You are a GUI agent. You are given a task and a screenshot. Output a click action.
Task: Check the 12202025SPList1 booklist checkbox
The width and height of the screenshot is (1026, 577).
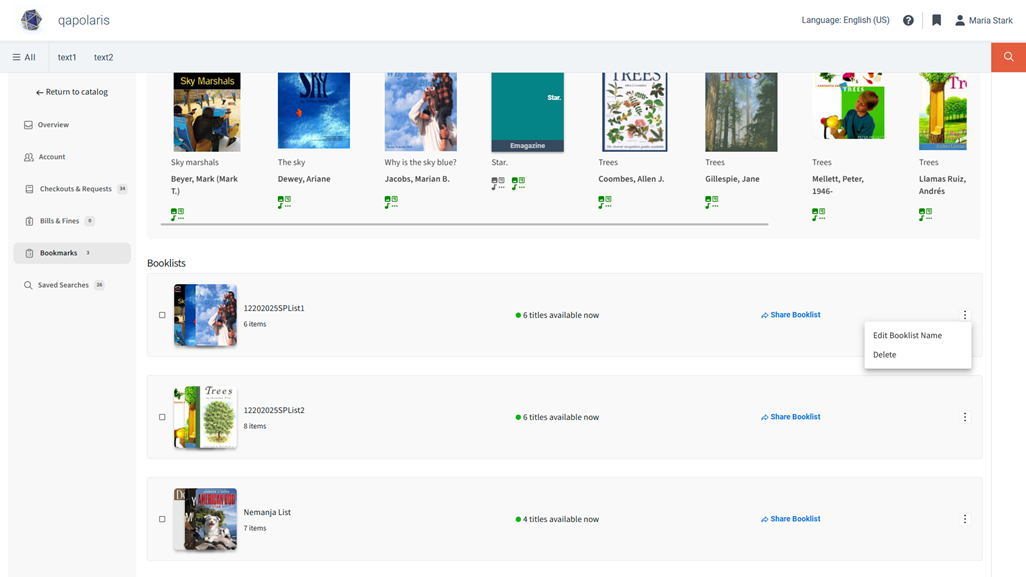point(162,315)
